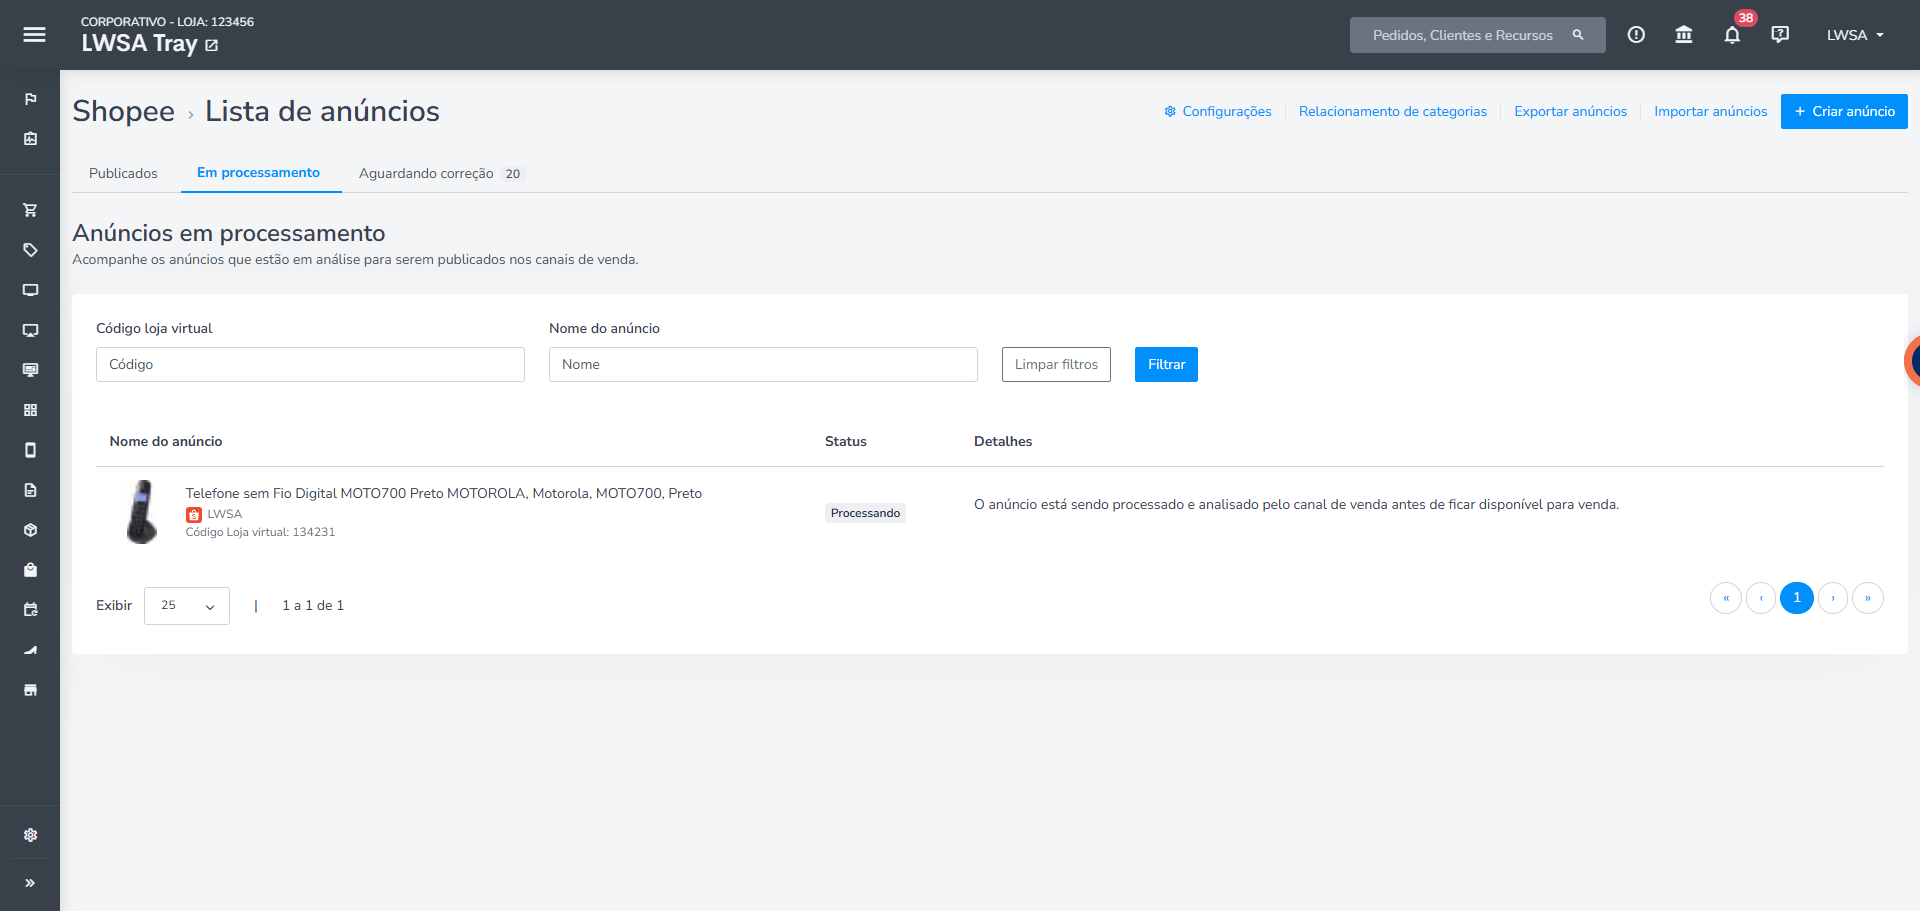Switch to the Publicados tab

123,173
